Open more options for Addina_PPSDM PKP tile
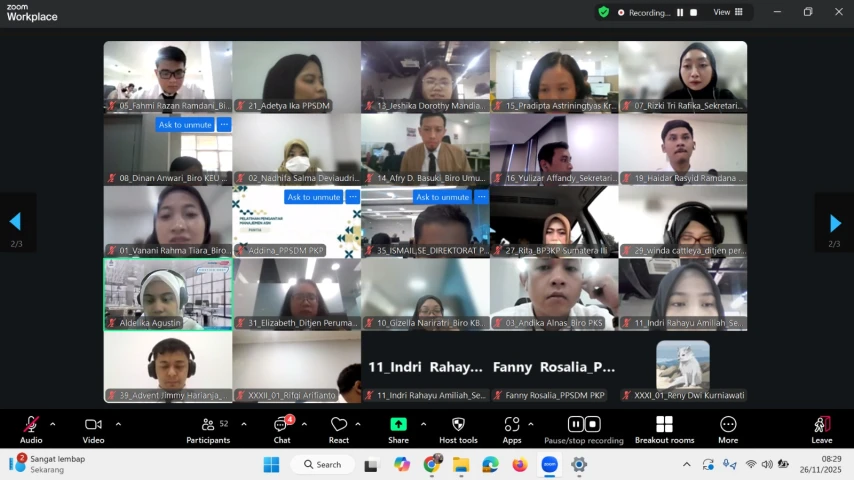Viewport: 854px width, 480px height. point(353,197)
